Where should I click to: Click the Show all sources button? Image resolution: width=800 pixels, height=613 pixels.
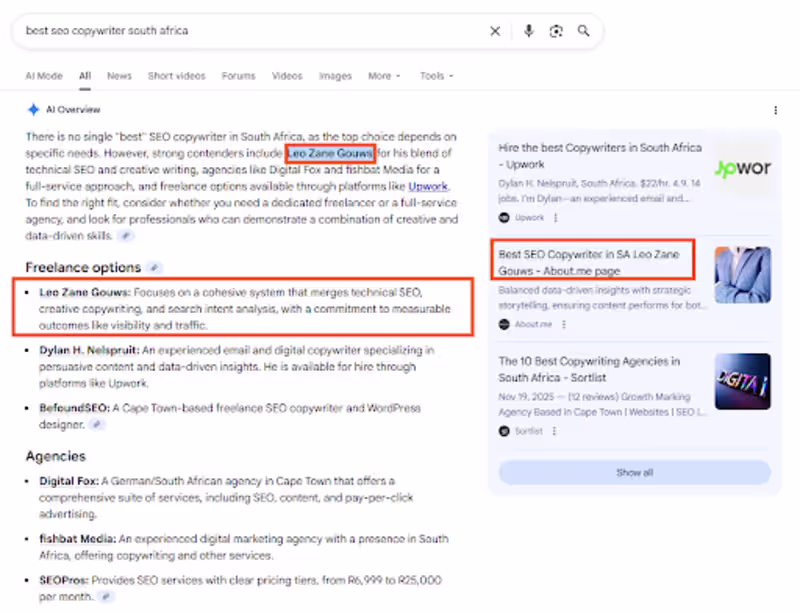pyautogui.click(x=634, y=473)
